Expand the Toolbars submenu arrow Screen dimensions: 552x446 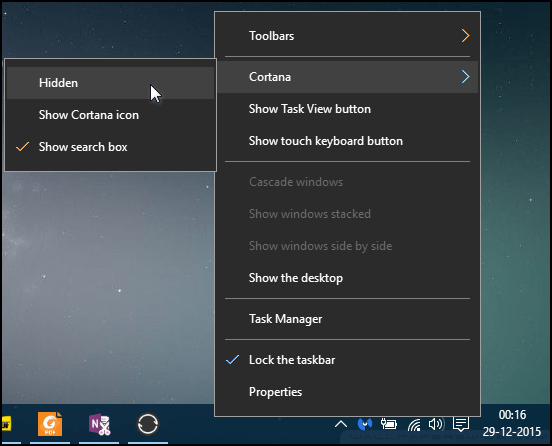coord(465,36)
